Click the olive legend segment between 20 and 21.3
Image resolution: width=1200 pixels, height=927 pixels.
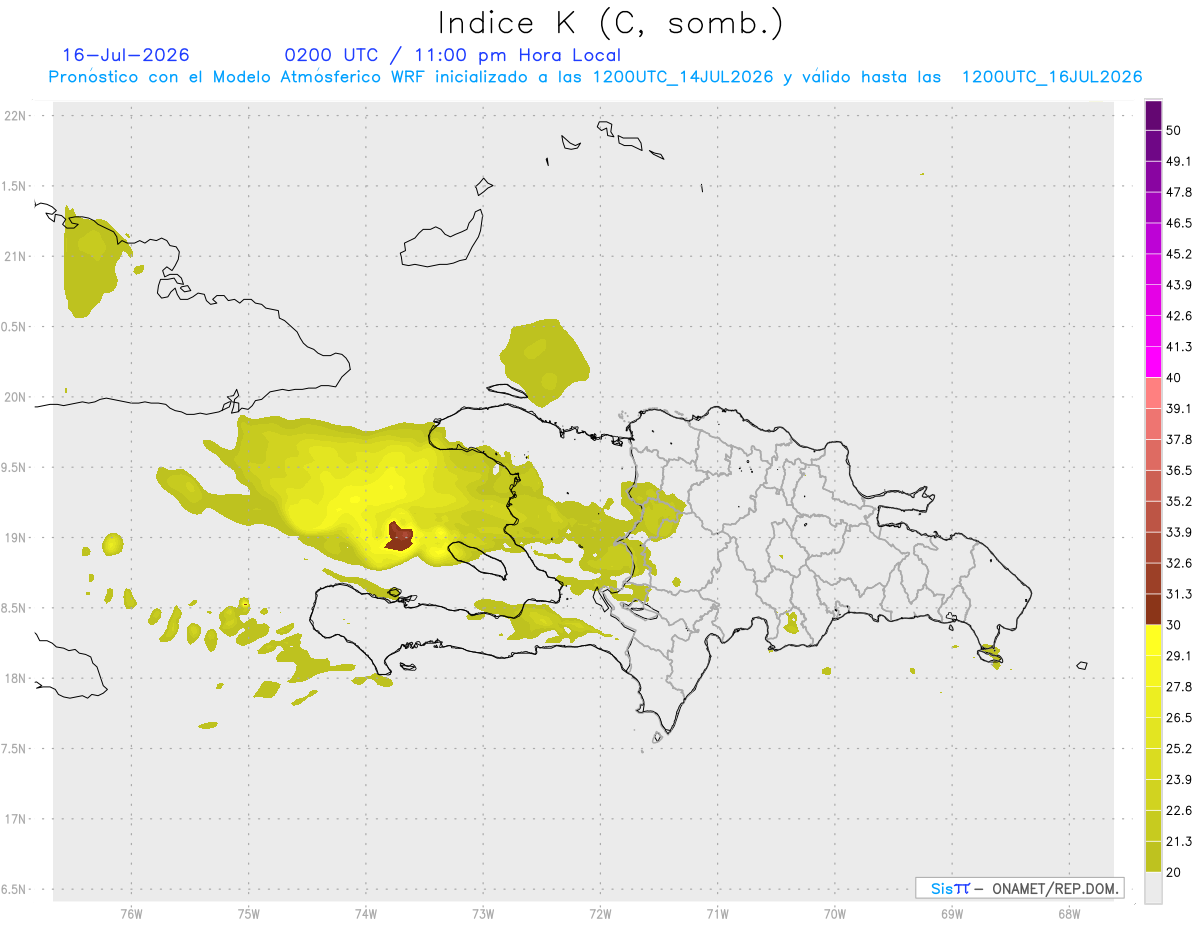(1154, 856)
